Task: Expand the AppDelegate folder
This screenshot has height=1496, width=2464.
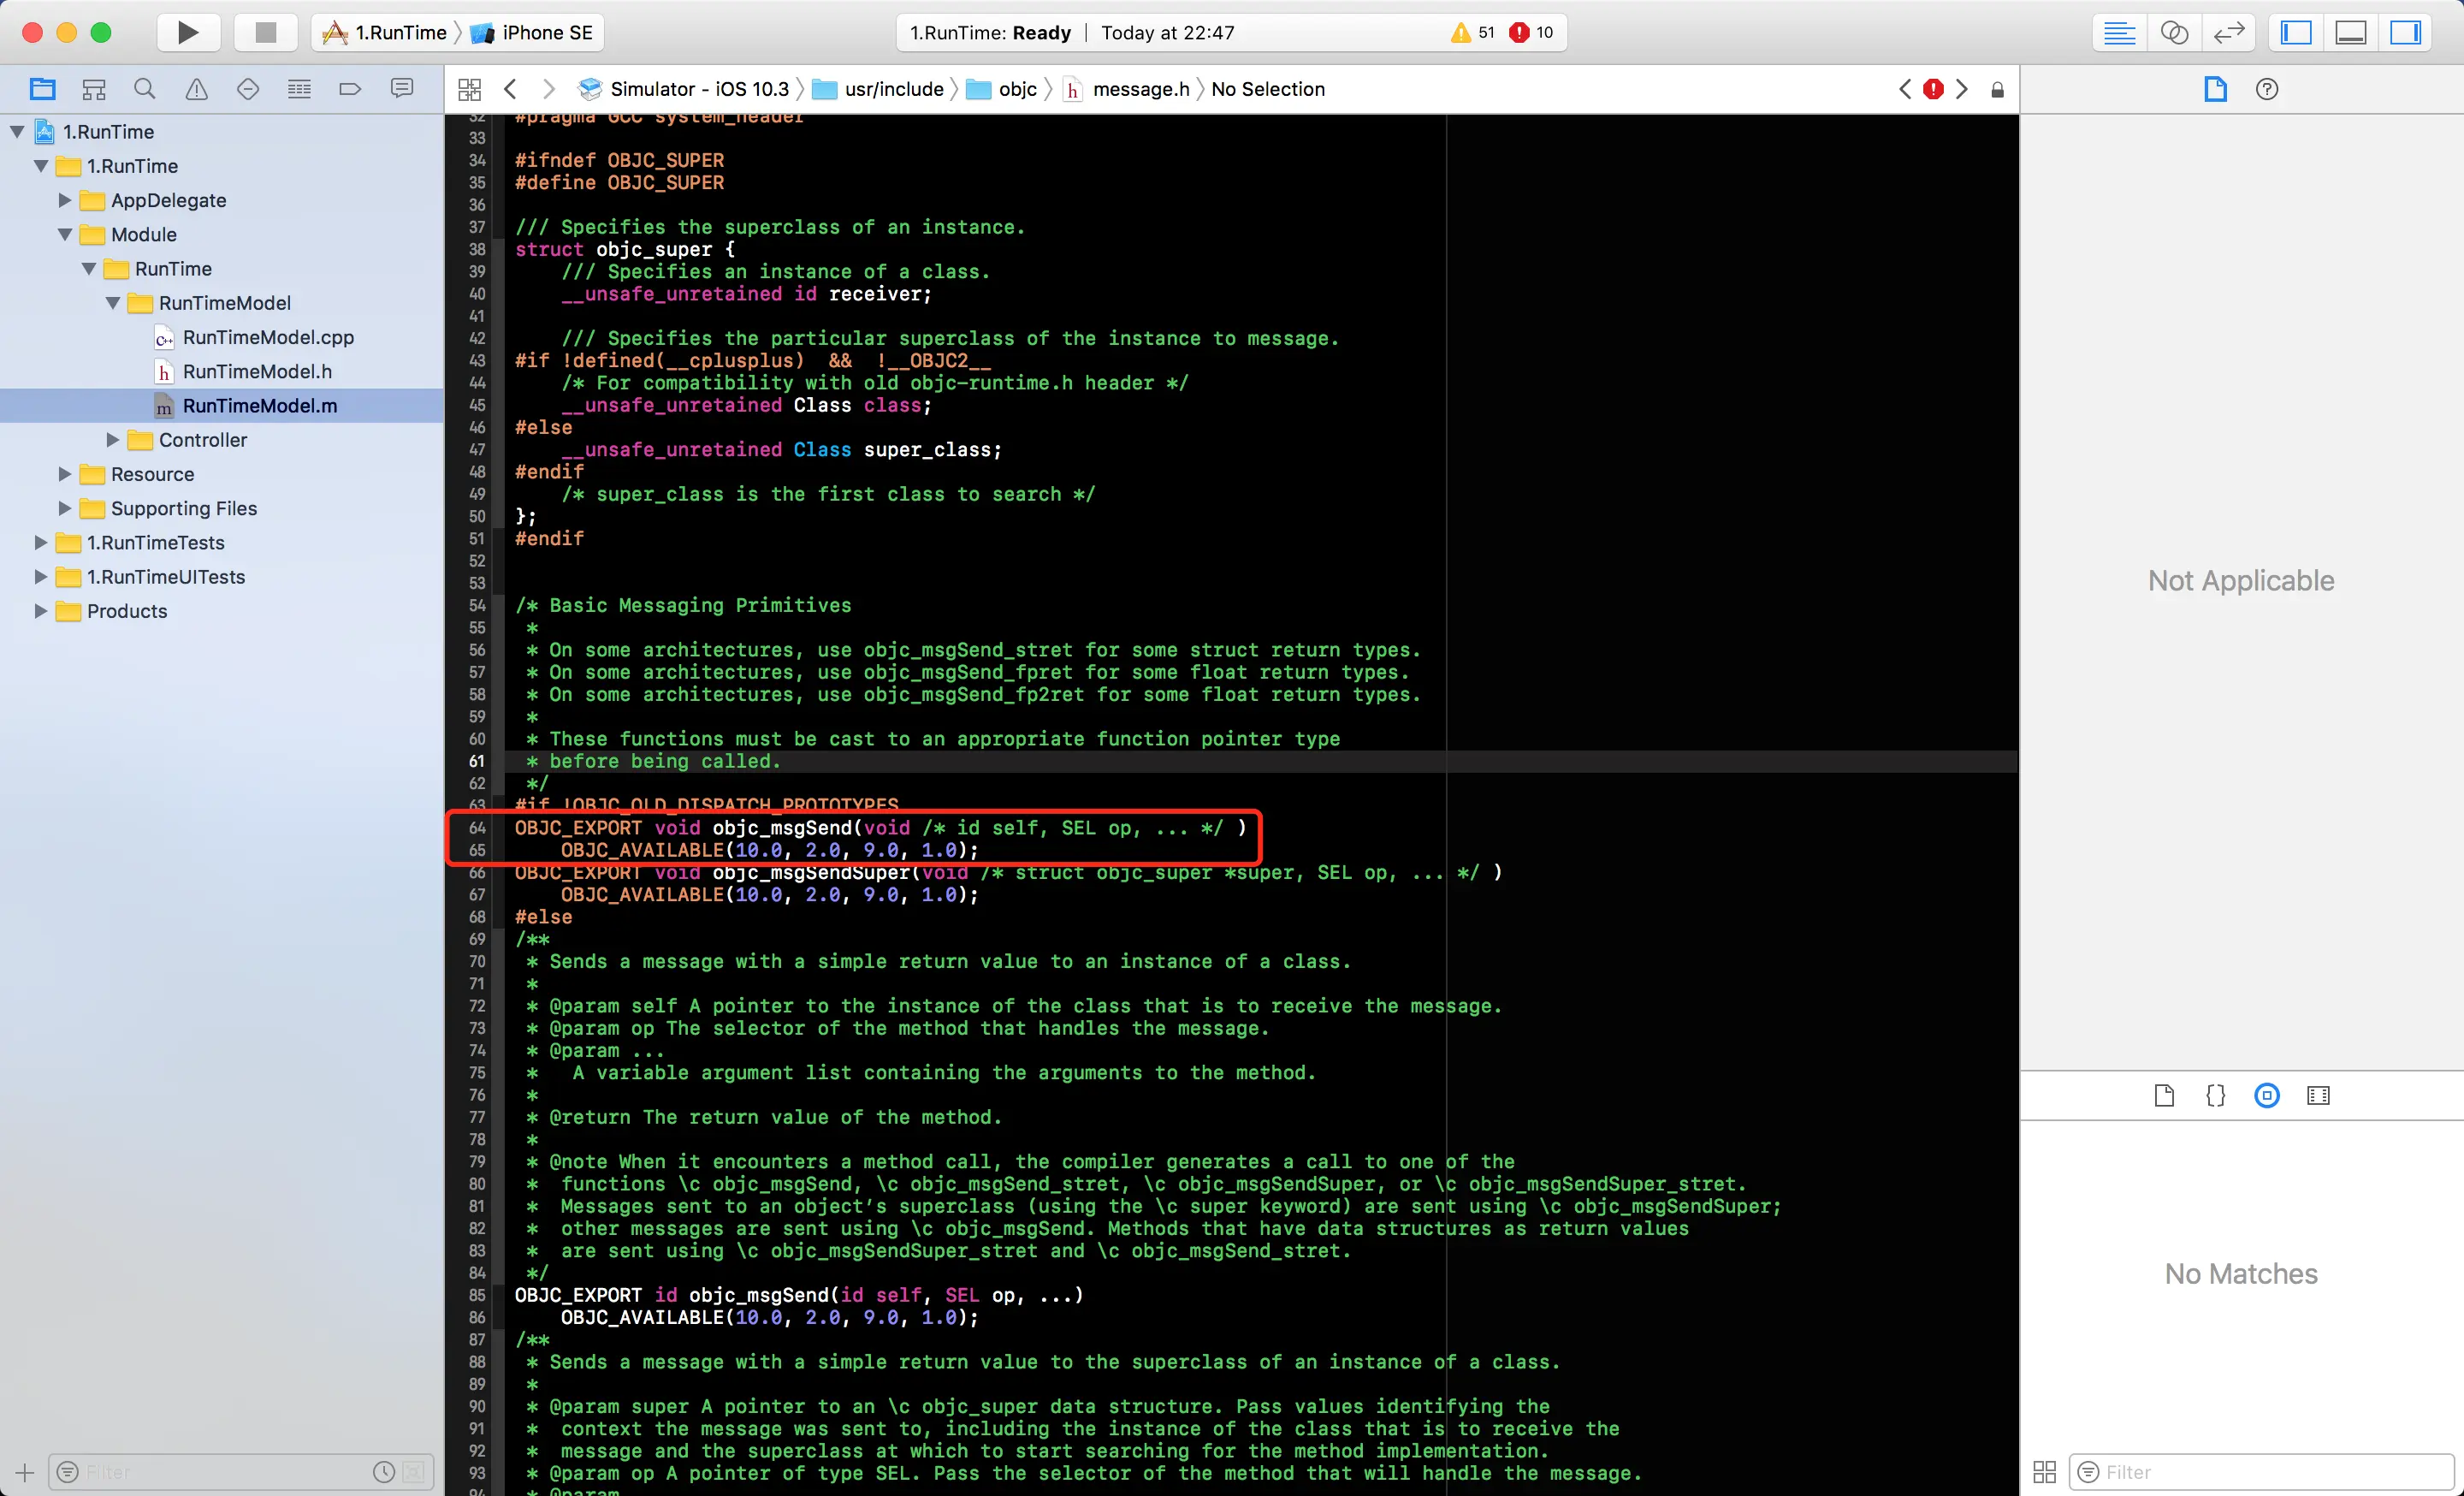Action: pyautogui.click(x=65, y=200)
